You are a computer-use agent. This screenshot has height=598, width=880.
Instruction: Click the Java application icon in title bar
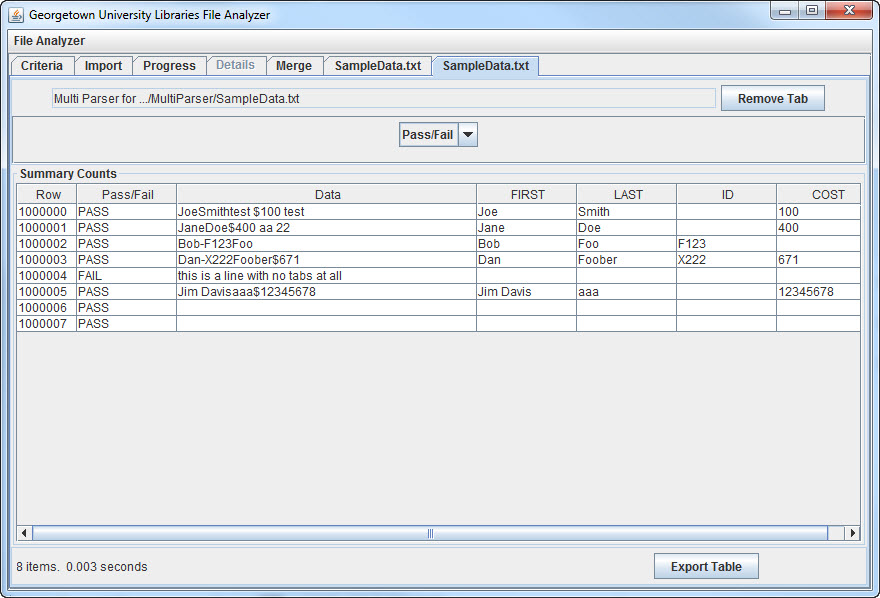point(16,15)
